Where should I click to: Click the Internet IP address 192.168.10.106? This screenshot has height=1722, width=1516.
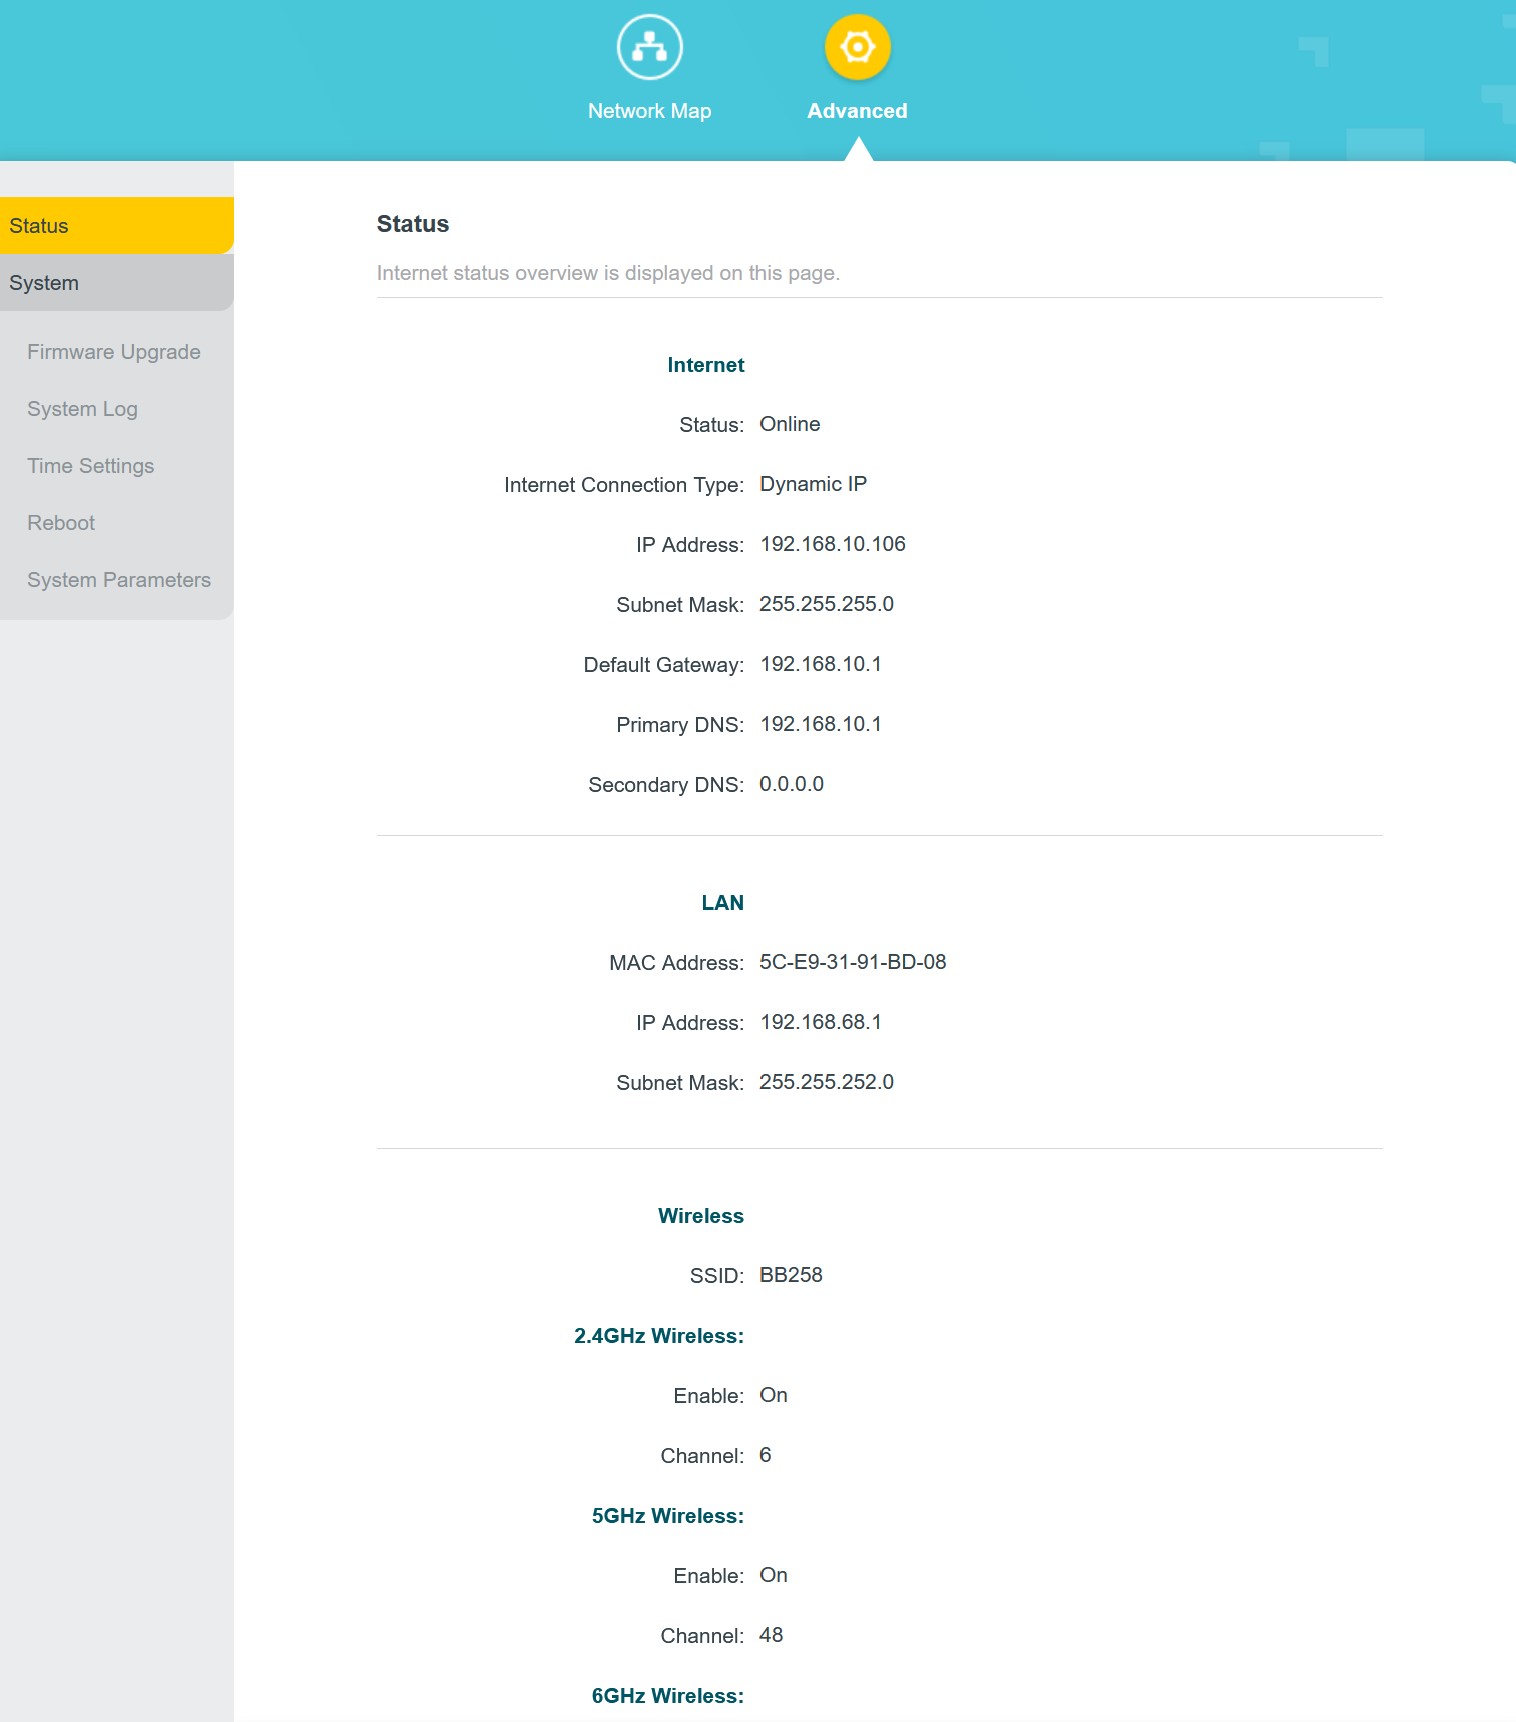point(833,544)
